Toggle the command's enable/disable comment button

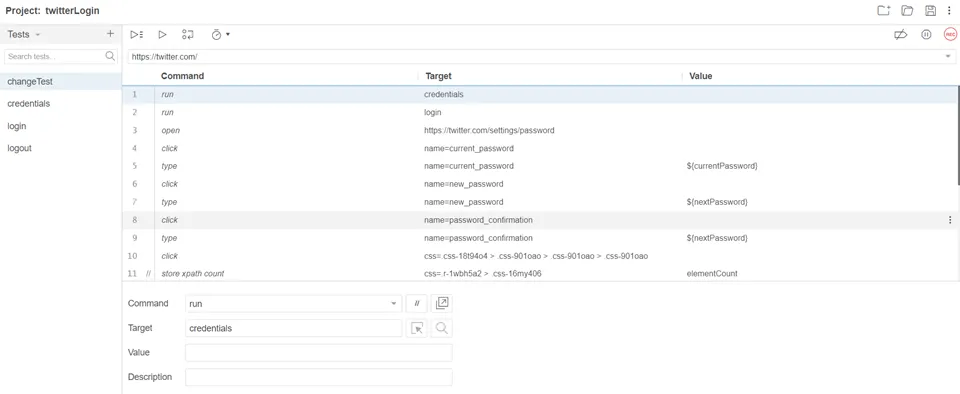417,303
